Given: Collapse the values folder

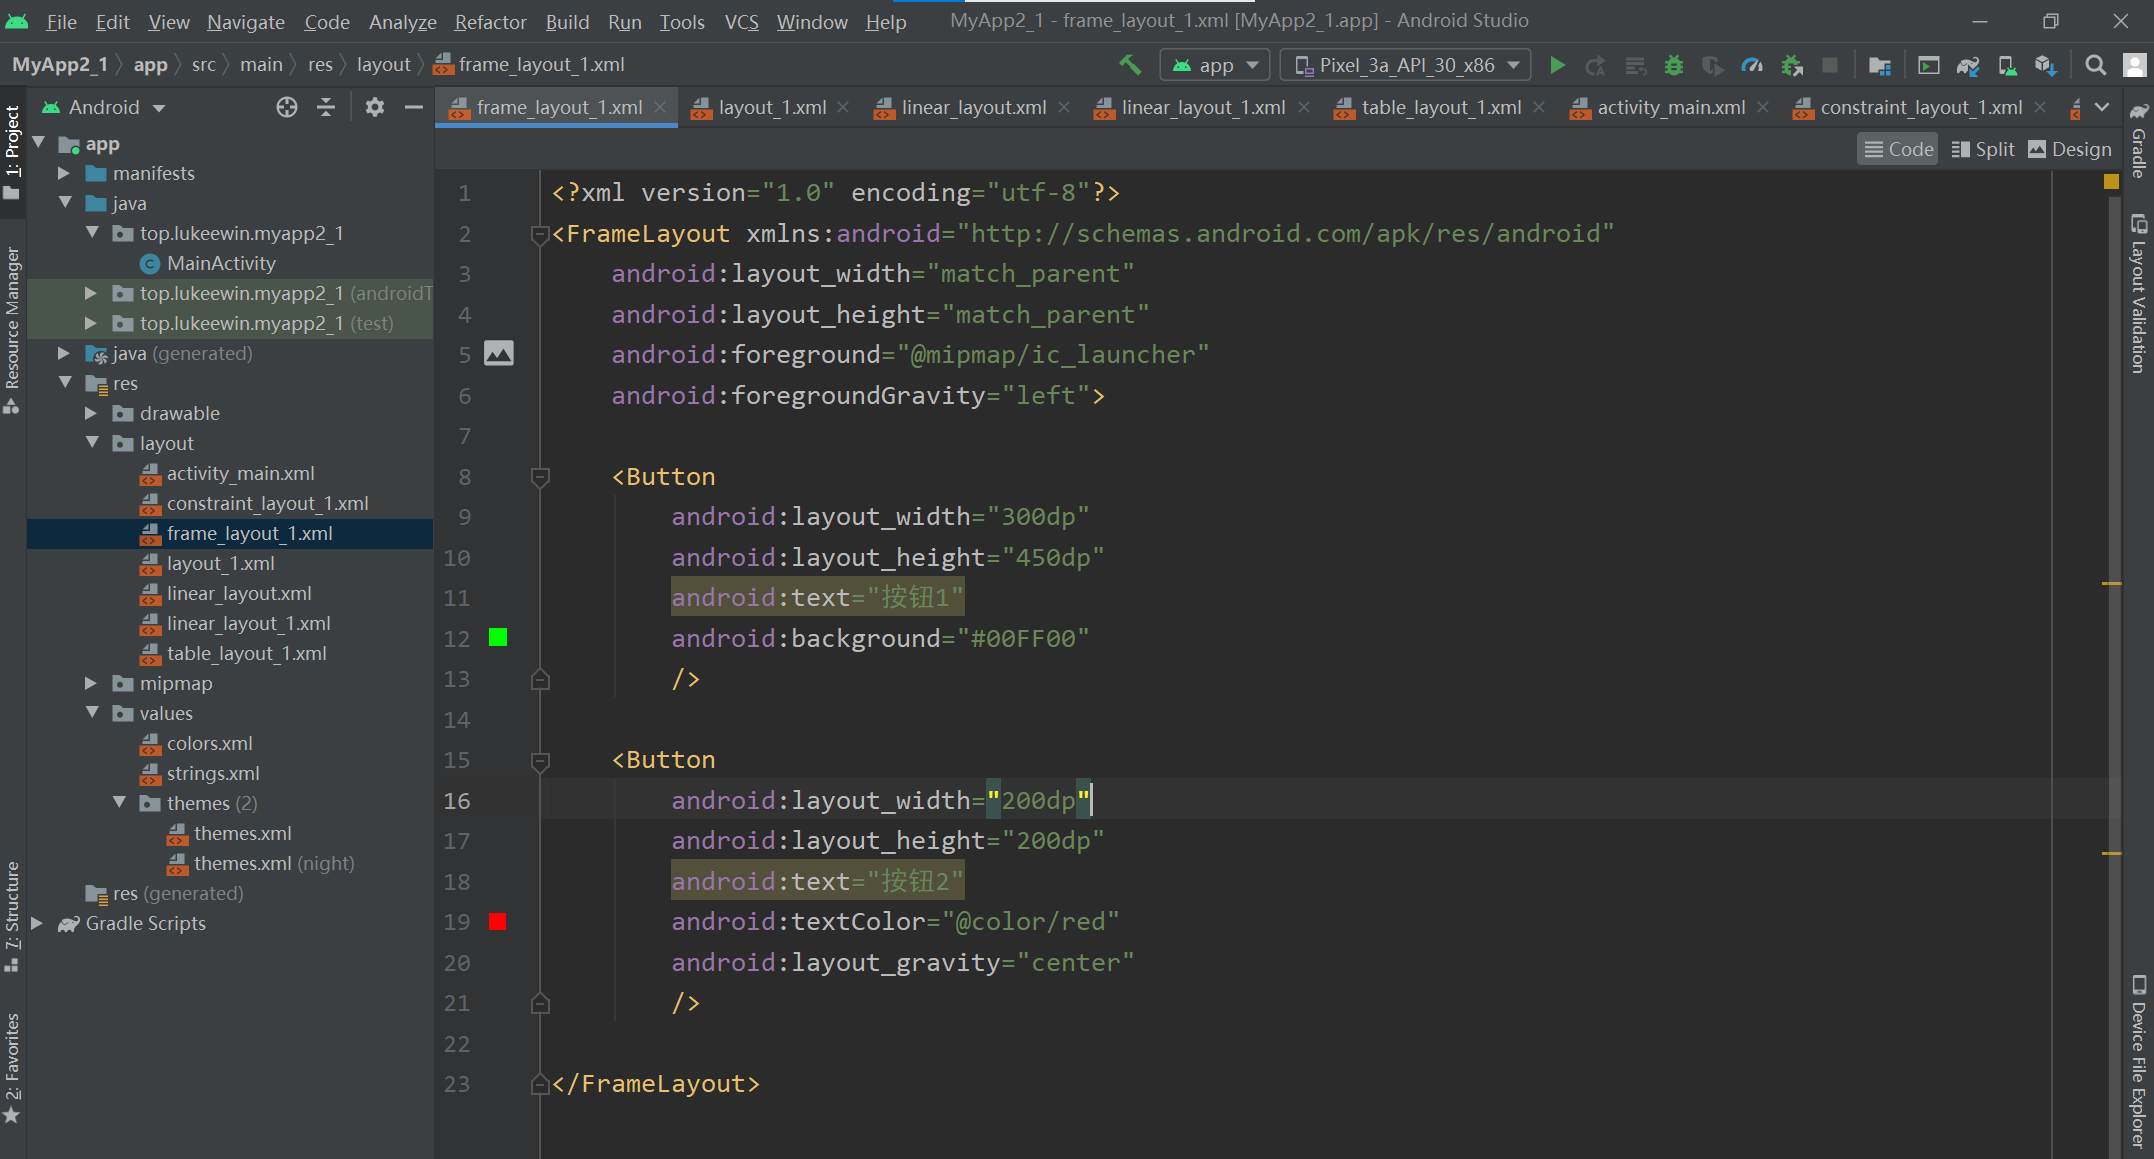Looking at the screenshot, I should click(x=92, y=713).
